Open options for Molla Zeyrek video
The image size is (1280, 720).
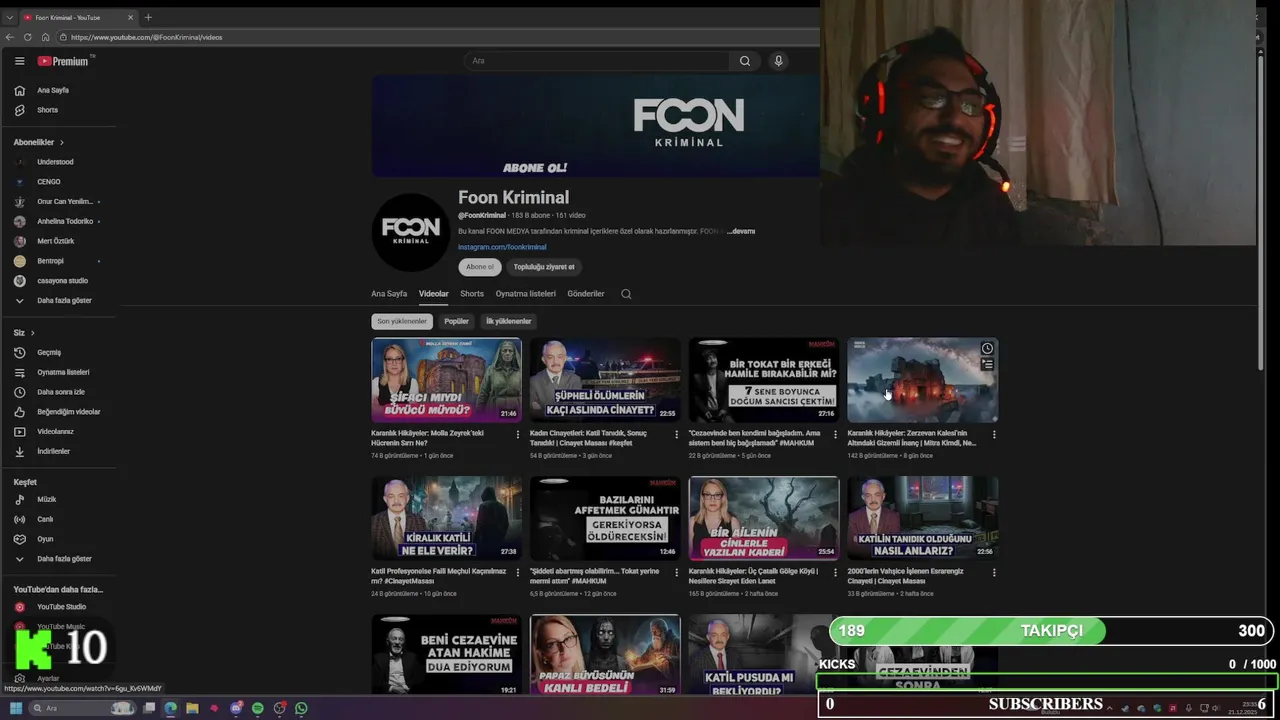pyautogui.click(x=518, y=434)
